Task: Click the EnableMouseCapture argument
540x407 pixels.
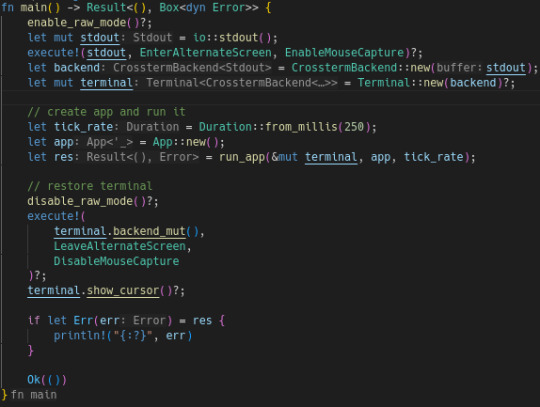Action: point(344,53)
